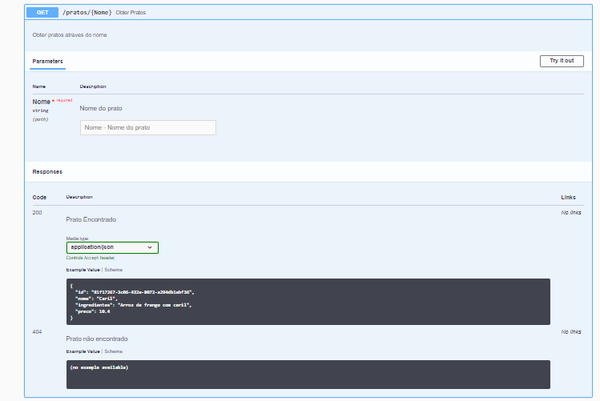Switch to Schema for the 200 response
This screenshot has height=401, width=600.
tap(113, 270)
